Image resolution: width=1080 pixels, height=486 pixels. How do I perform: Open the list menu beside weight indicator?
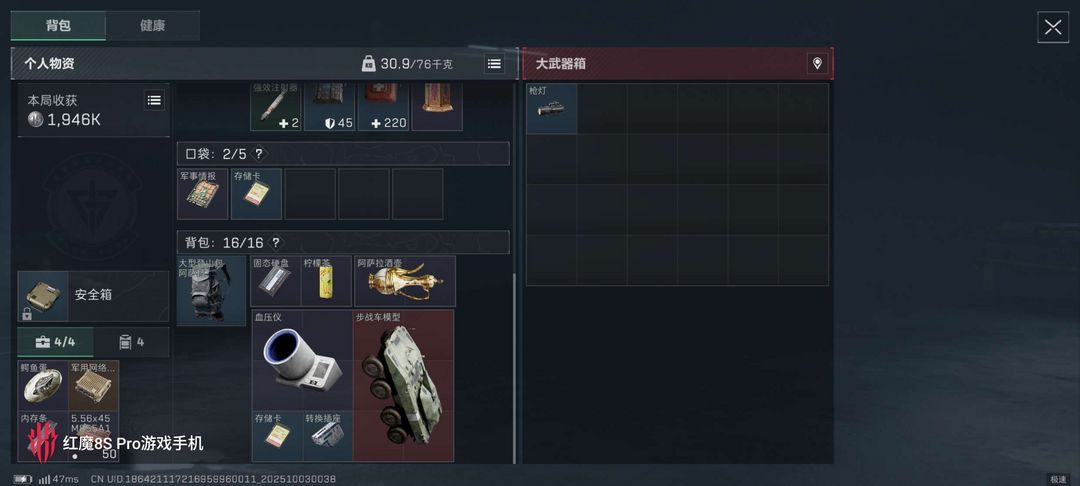[x=494, y=63]
